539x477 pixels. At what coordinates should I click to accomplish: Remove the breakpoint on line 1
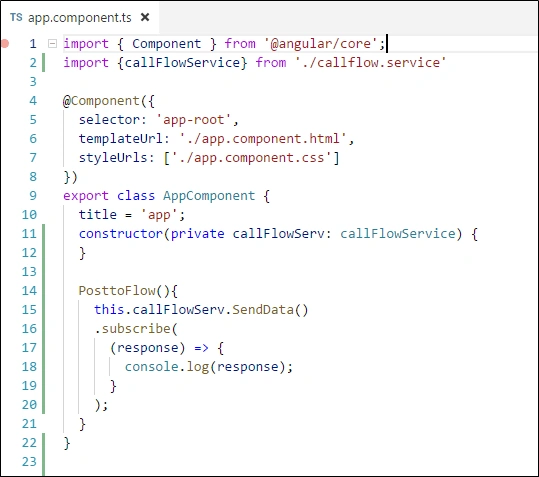click(x=5, y=44)
